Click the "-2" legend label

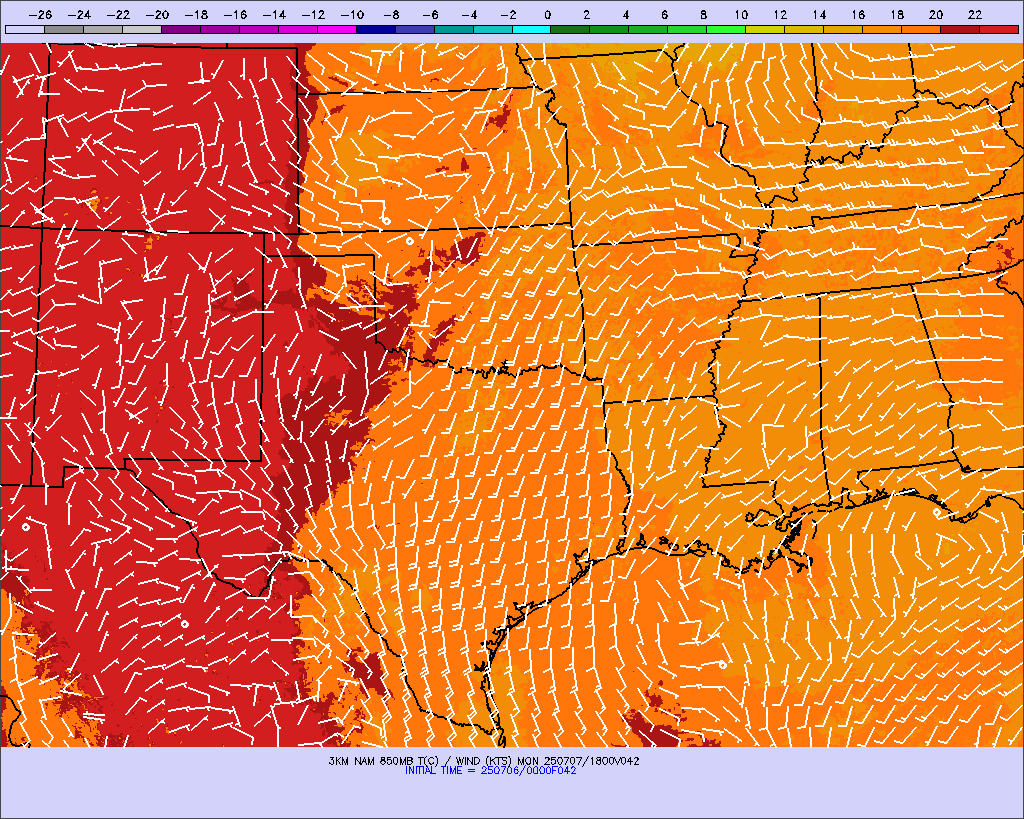tap(508, 14)
